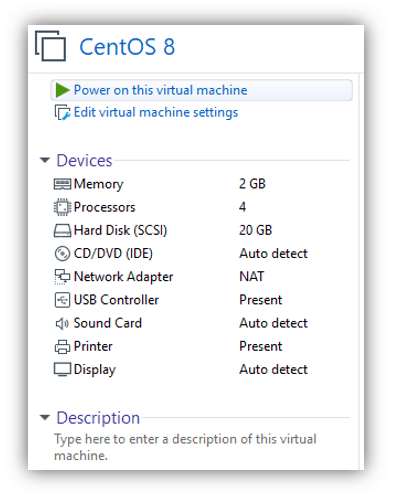Click the edit settings wrench icon

[x=62, y=113]
